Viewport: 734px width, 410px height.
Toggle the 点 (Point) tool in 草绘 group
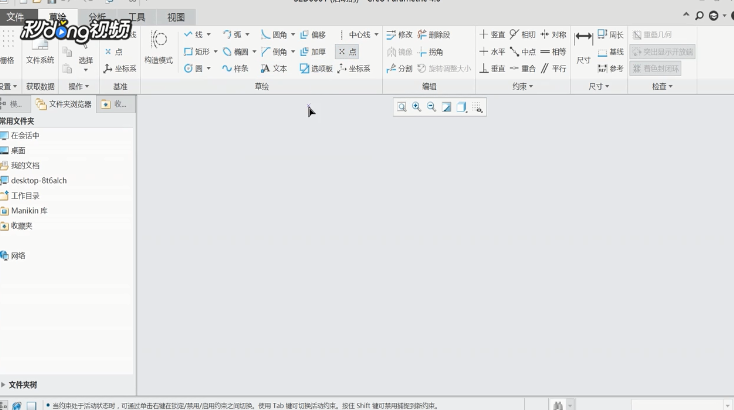pyautogui.click(x=347, y=51)
